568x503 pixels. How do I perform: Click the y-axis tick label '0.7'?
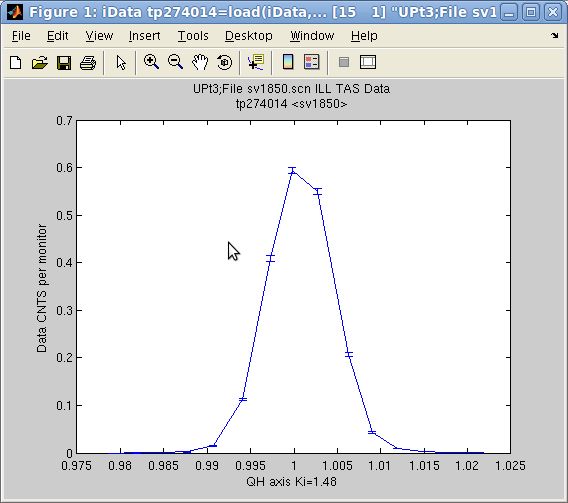[x=64, y=121]
